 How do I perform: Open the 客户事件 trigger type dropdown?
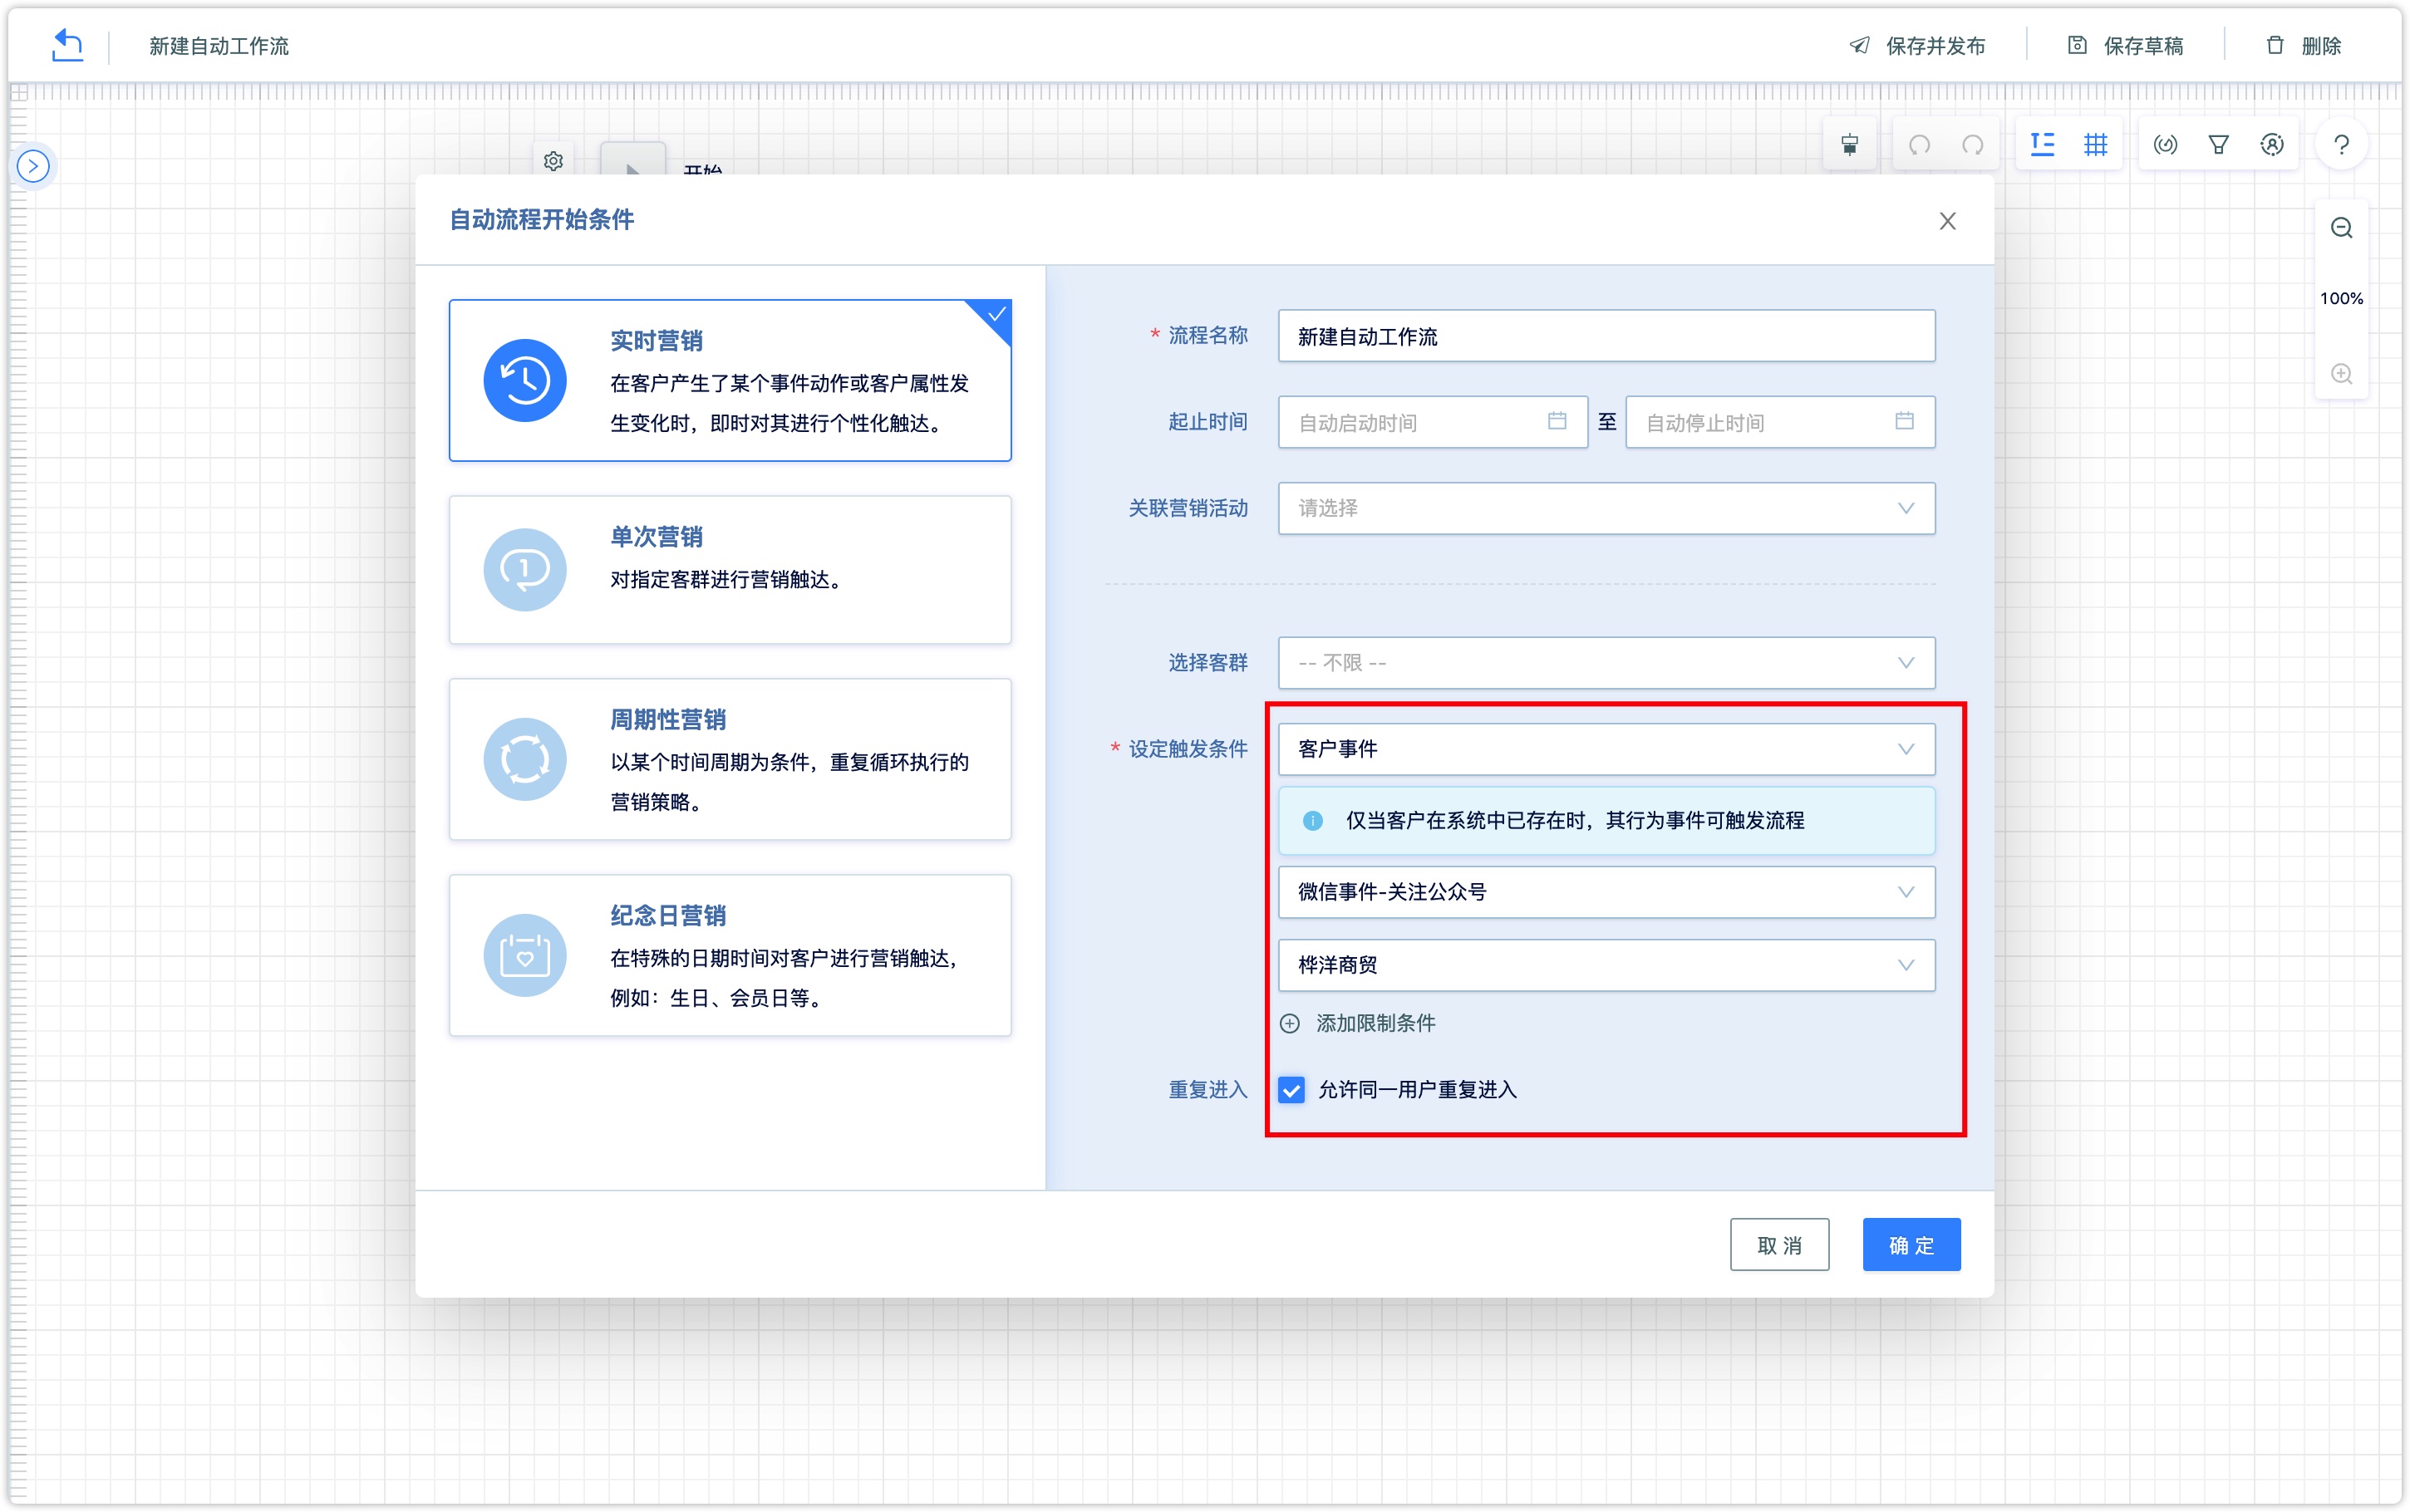(x=1606, y=749)
